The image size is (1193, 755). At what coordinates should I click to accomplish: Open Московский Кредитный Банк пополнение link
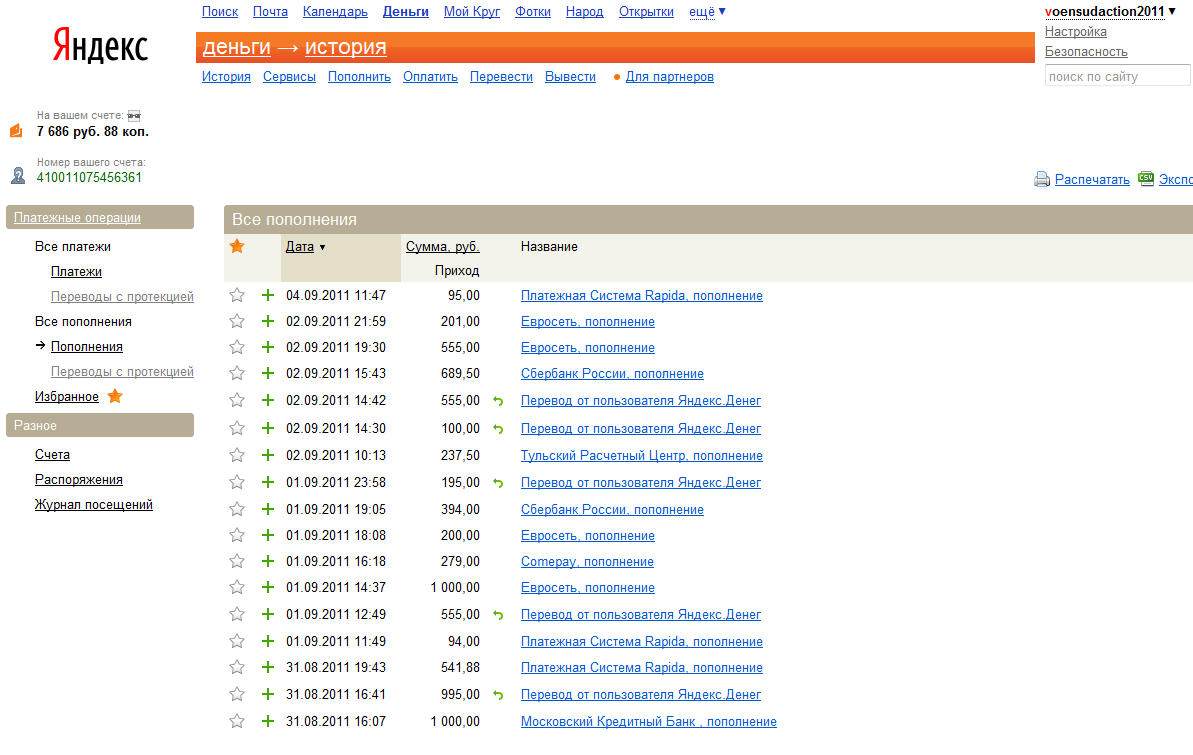click(x=648, y=722)
